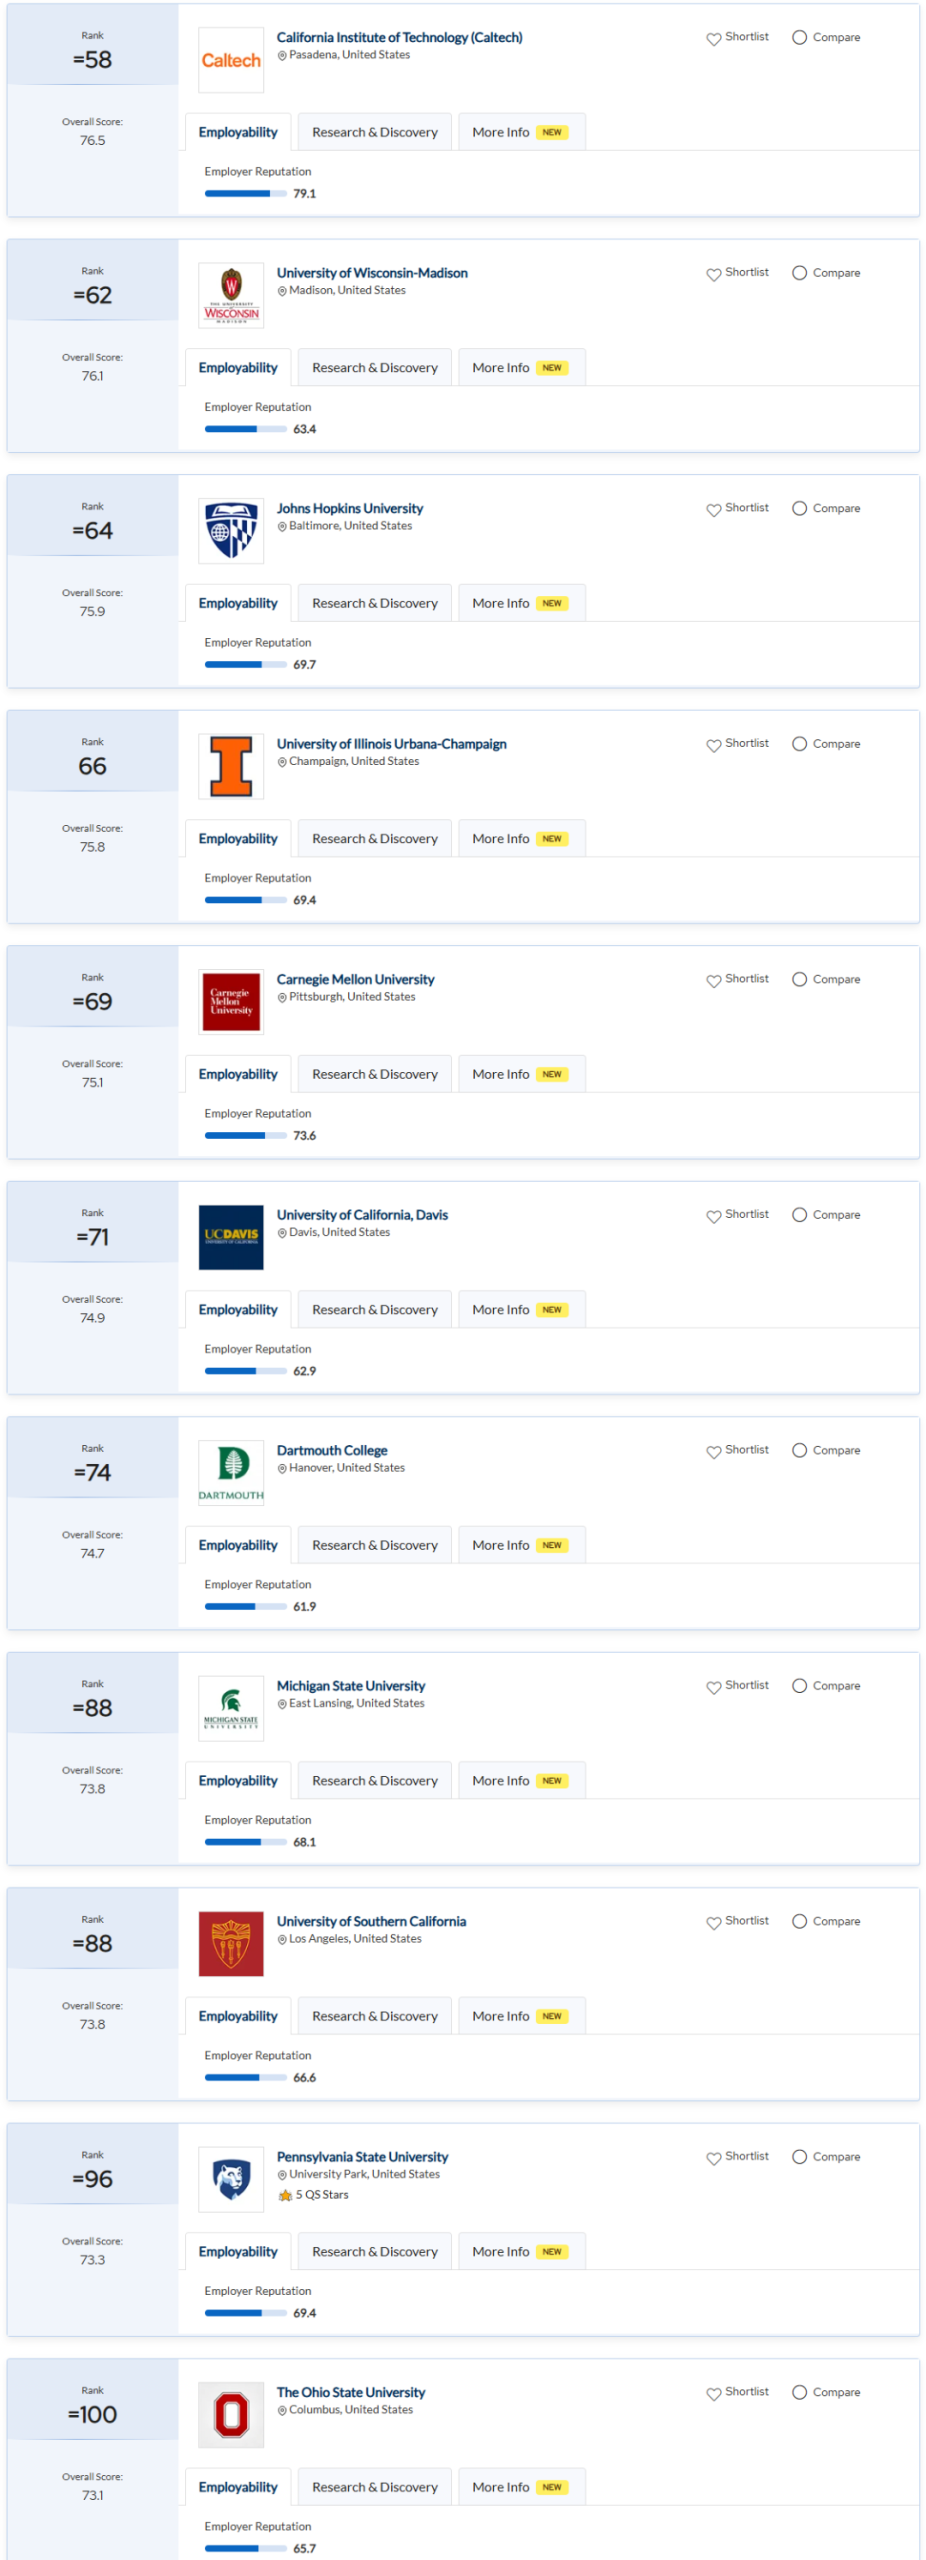This screenshot has width=926, height=2560.
Task: Click the Caltech logo thumbnail
Action: 231,60
